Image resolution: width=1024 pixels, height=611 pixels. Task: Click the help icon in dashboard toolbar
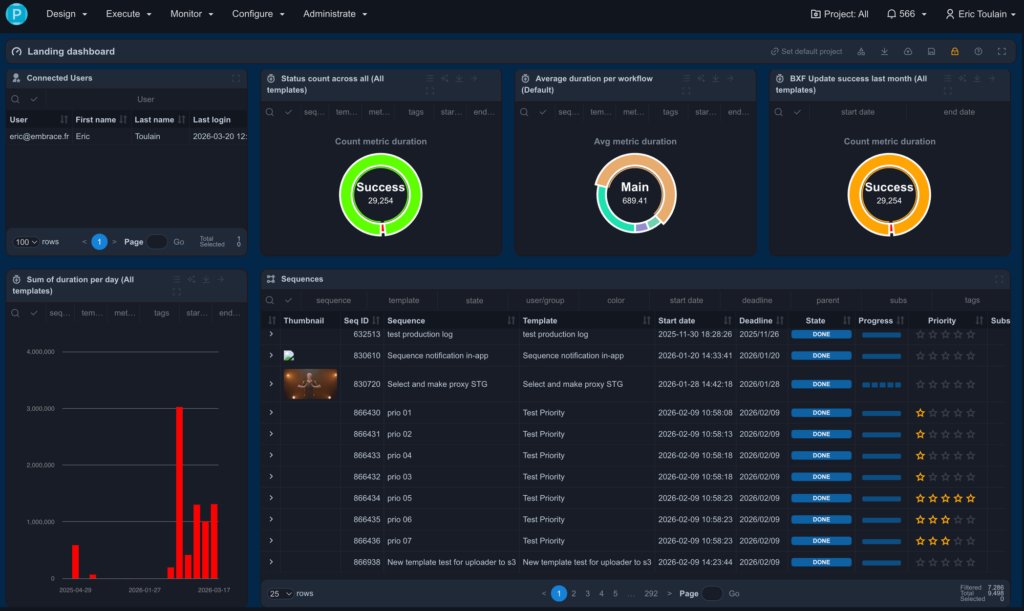click(x=978, y=51)
